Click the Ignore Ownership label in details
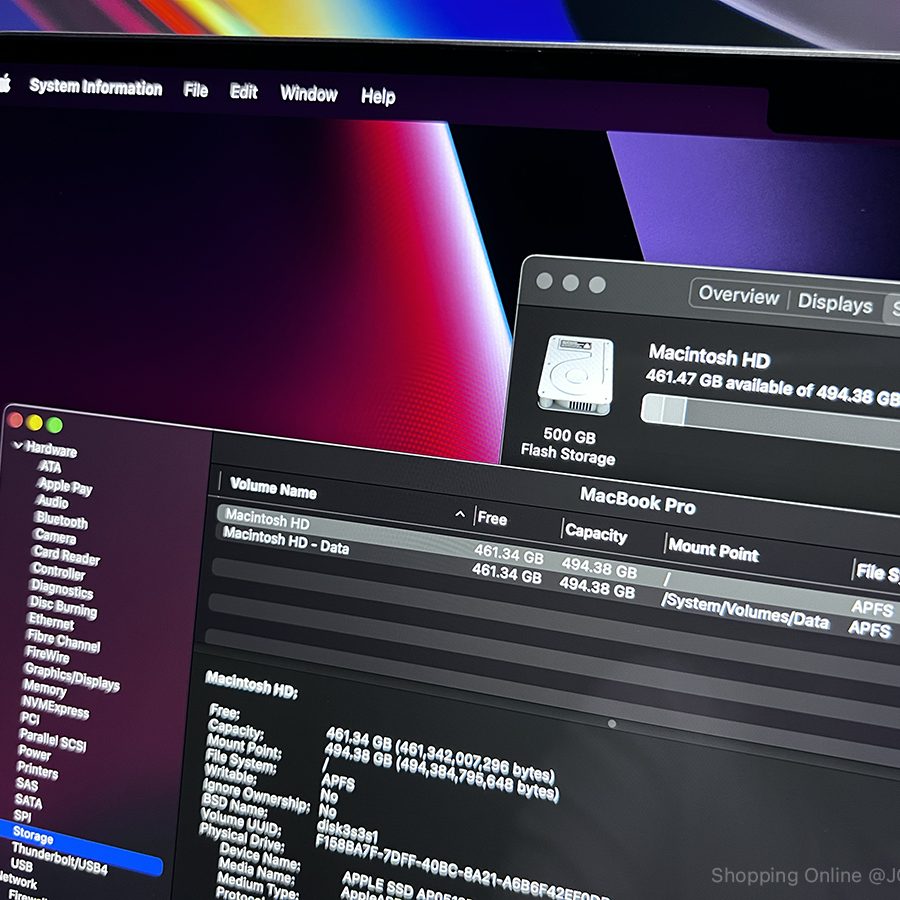This screenshot has width=900, height=900. (257, 796)
